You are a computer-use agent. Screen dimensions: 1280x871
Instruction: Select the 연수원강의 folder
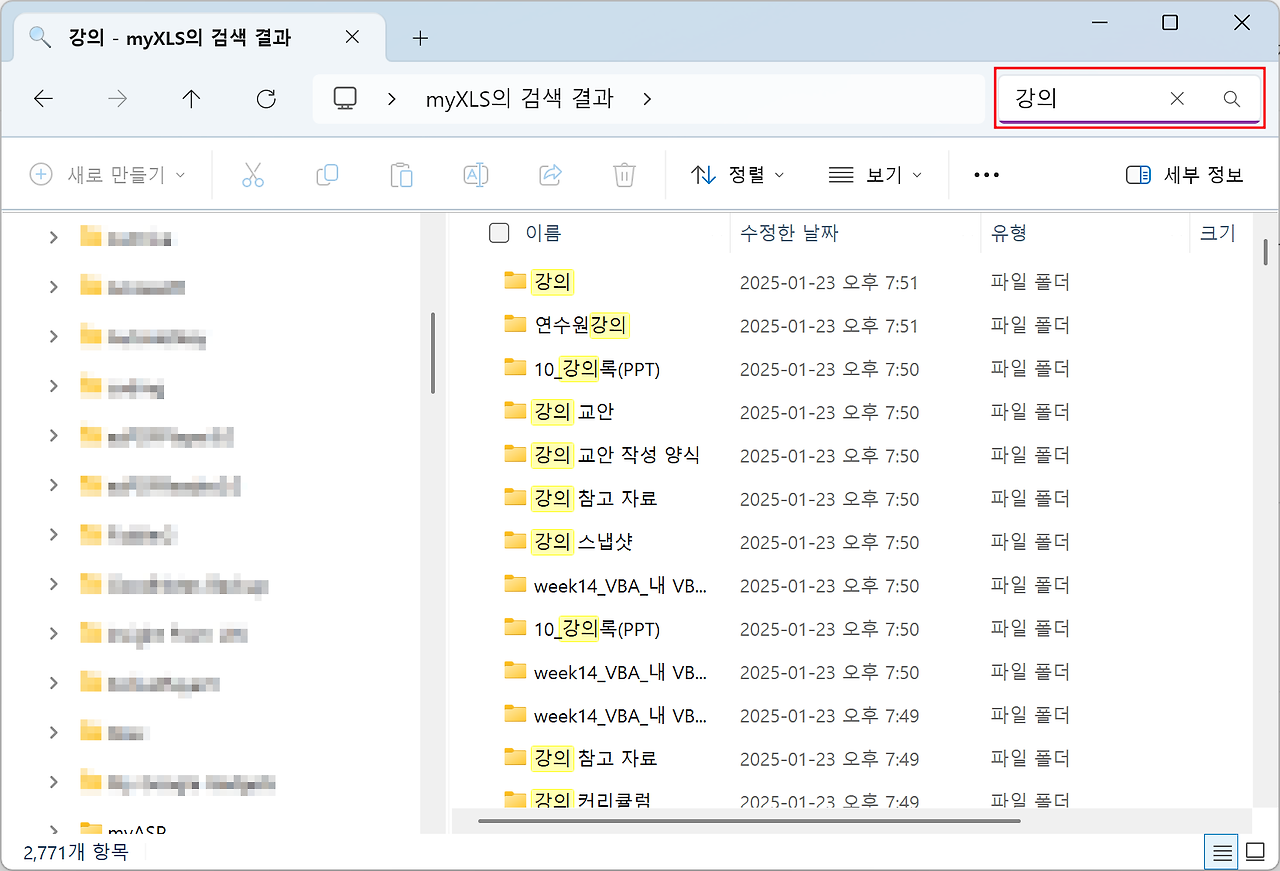[x=580, y=325]
